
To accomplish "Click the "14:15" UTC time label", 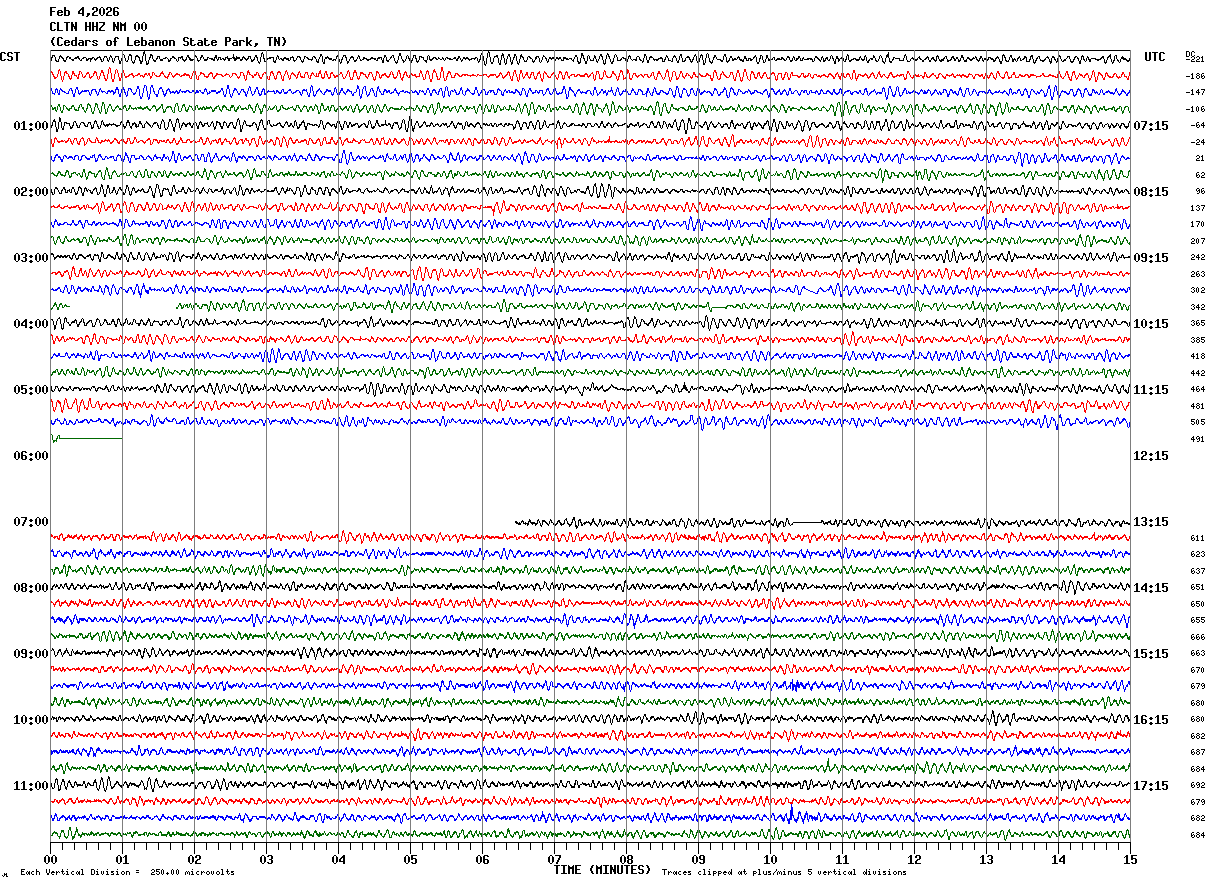I will (x=1151, y=588).
